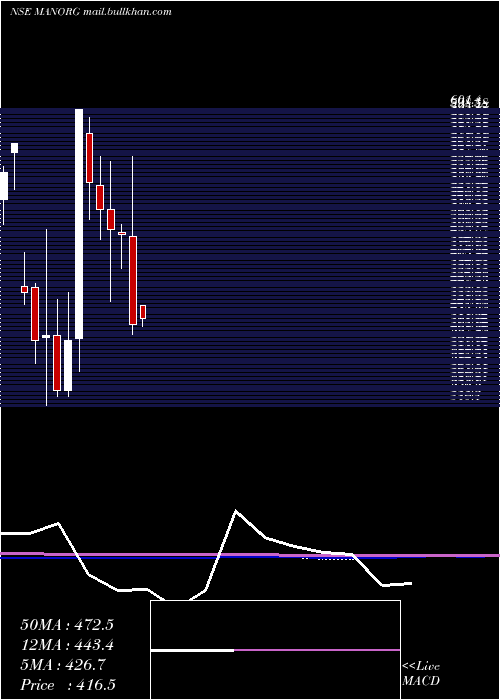
Task: Click the '12MA : 443.4' value
Action: click(67, 645)
